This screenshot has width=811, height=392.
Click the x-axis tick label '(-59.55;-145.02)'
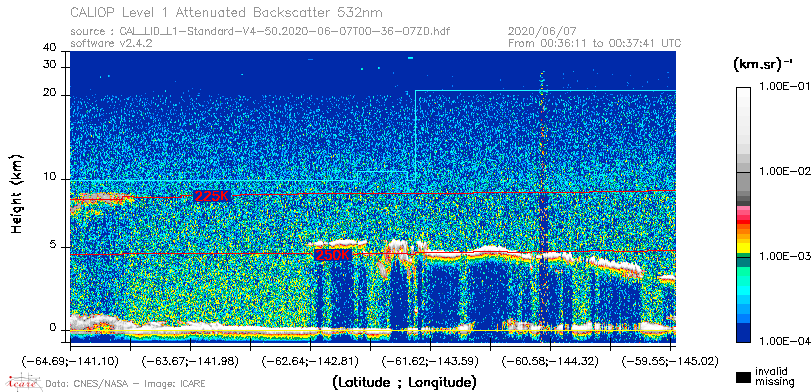point(670,361)
